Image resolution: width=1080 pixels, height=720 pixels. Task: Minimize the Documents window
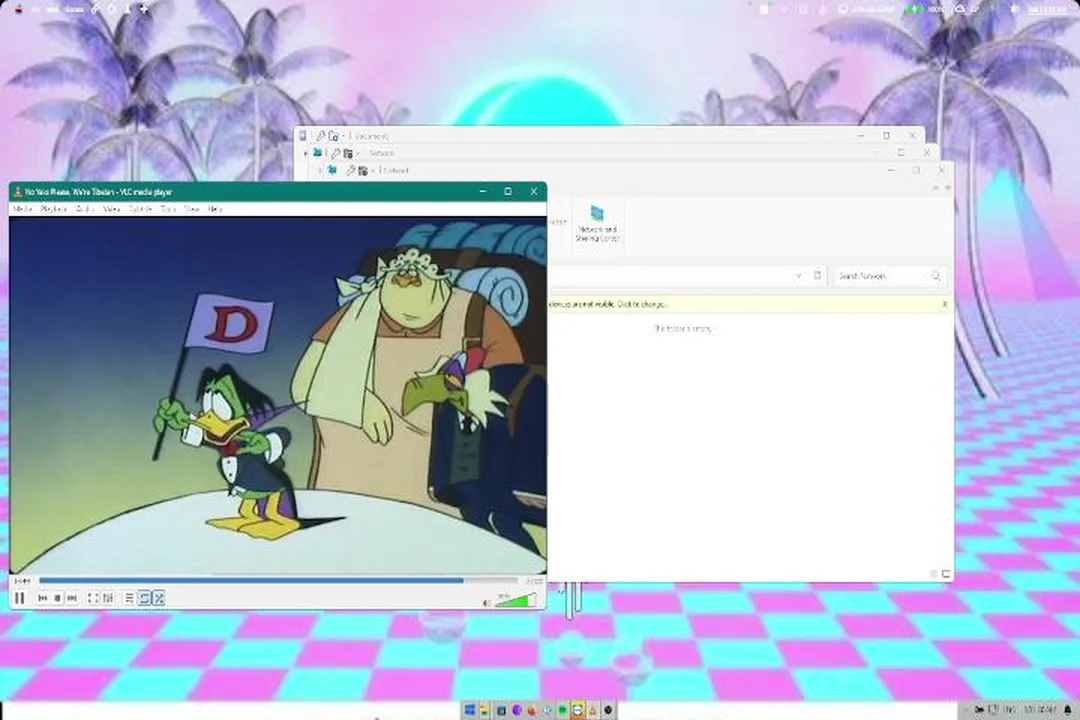(x=861, y=136)
